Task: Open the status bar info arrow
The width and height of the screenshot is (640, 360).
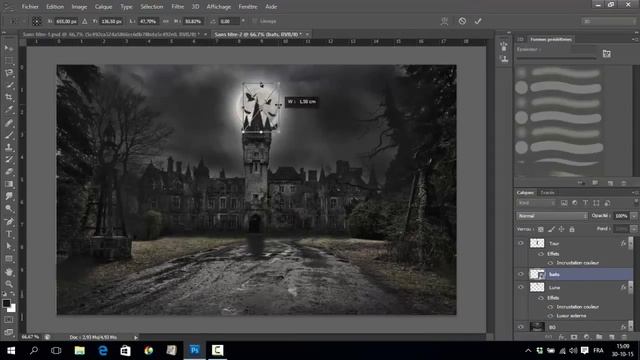Action: (136, 337)
